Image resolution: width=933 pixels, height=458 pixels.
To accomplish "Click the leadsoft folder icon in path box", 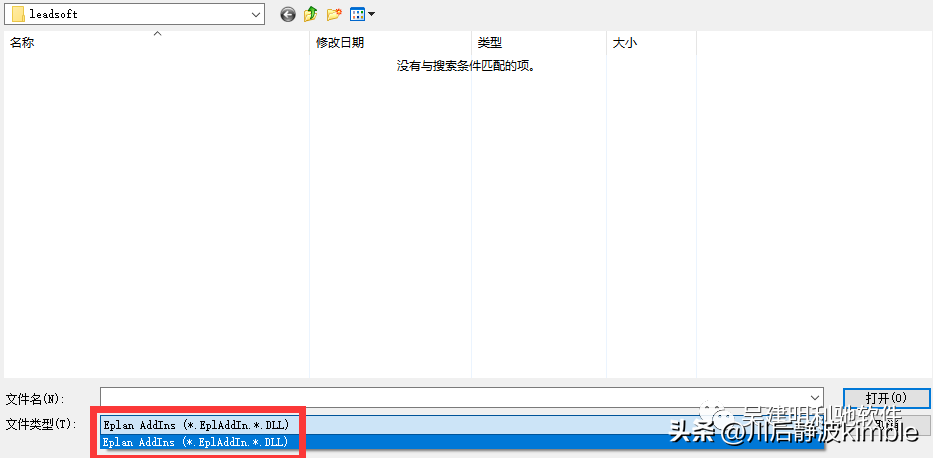I will [17, 14].
